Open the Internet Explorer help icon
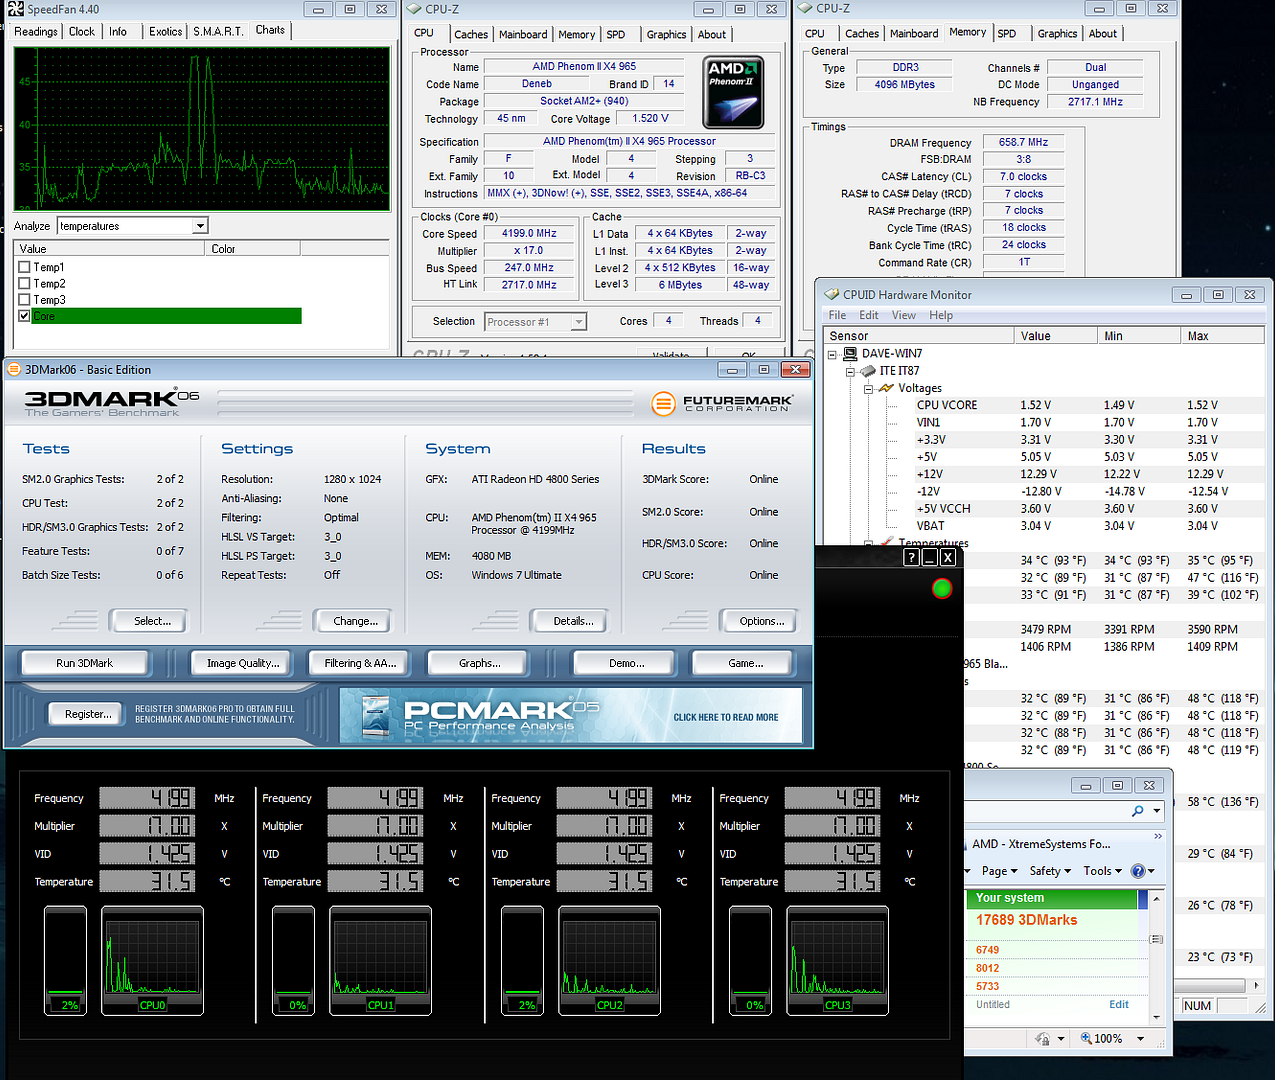1275x1080 pixels. [1138, 871]
